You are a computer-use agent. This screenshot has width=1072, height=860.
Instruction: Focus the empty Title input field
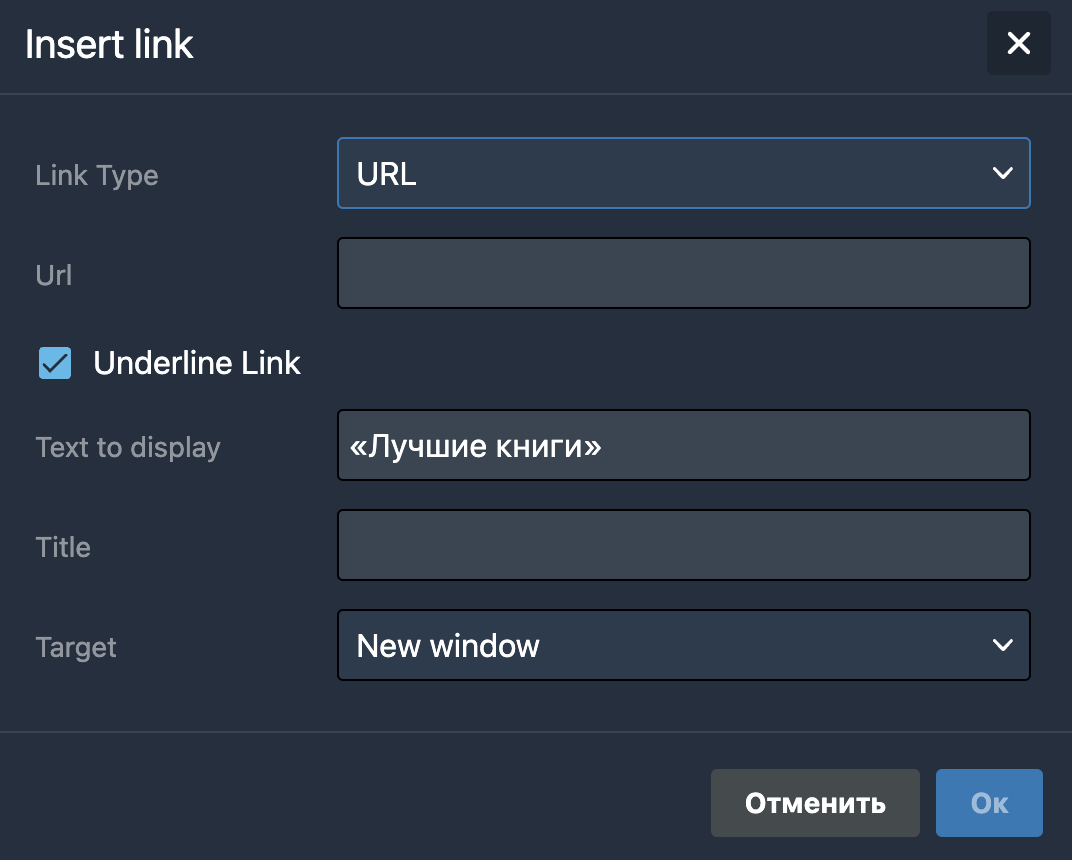pos(684,545)
